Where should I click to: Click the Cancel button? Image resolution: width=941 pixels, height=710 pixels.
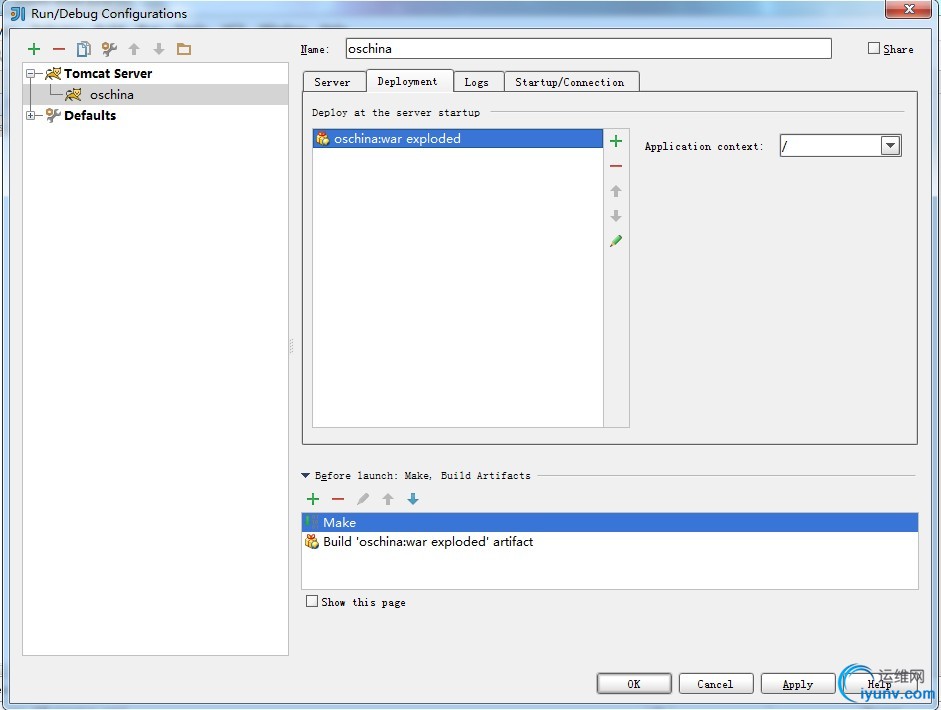(716, 684)
